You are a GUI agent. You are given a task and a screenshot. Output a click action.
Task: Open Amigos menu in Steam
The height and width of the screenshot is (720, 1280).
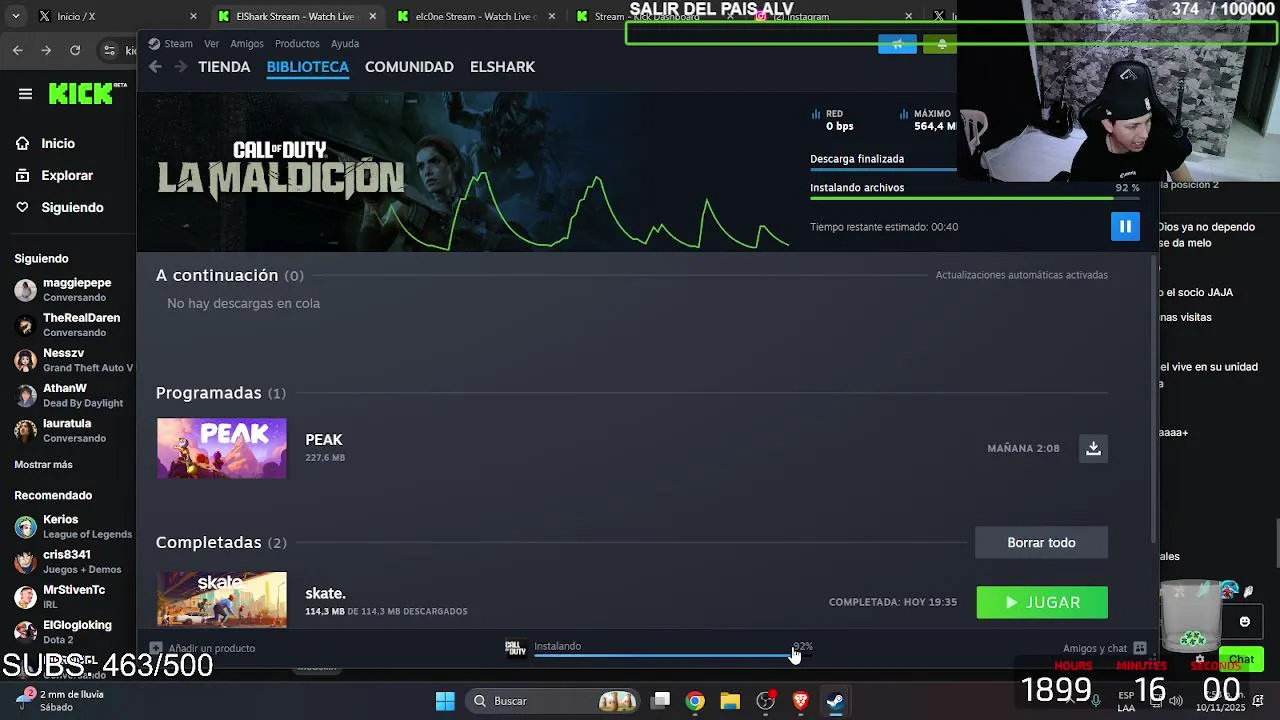point(247,44)
